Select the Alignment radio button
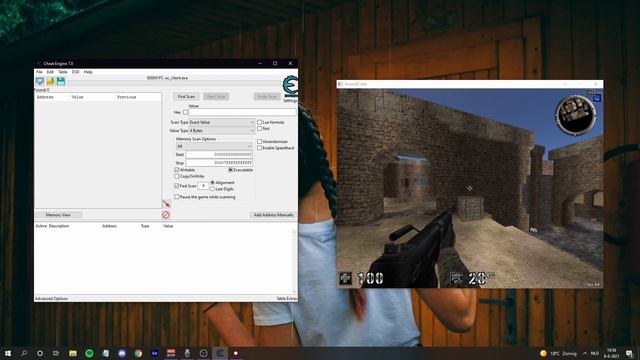The image size is (640, 360). coord(212,182)
